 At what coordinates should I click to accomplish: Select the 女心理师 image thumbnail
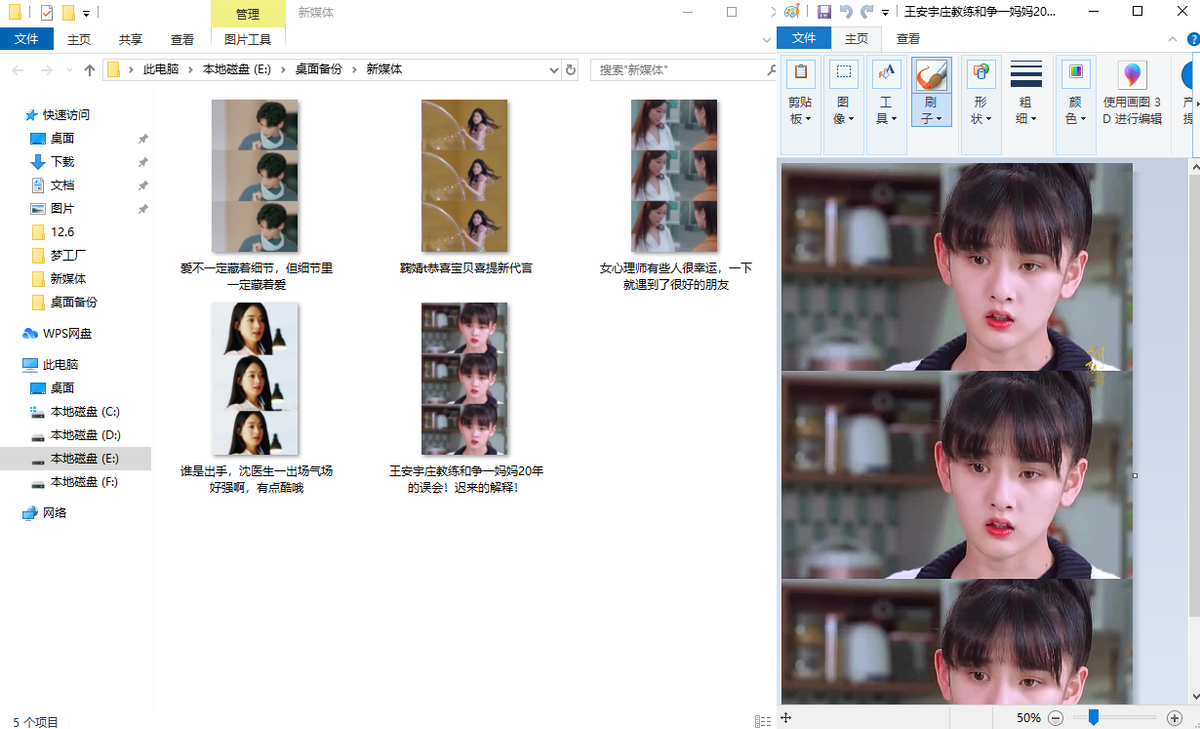click(x=674, y=176)
